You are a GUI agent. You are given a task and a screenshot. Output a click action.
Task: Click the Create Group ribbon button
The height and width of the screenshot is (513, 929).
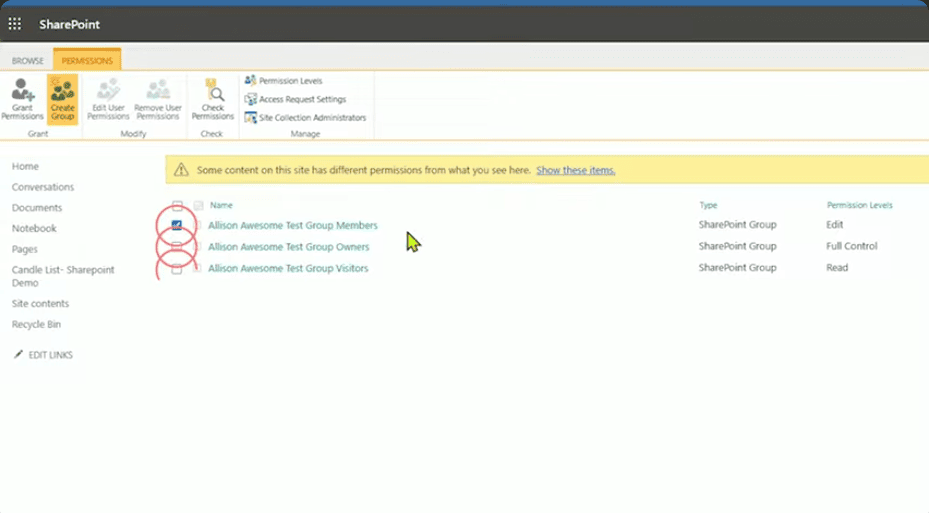click(x=62, y=99)
